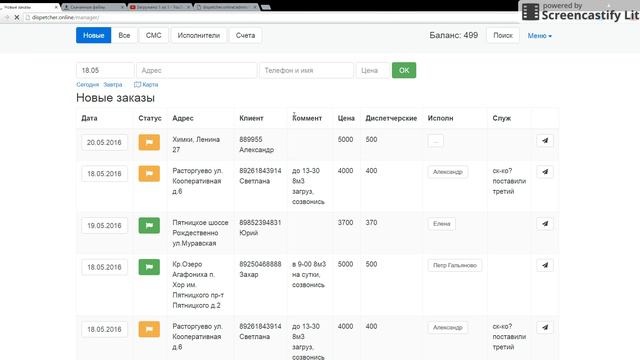Click the dispatcher fee 370
This screenshot has height=360, width=640.
pyautogui.click(x=371, y=222)
